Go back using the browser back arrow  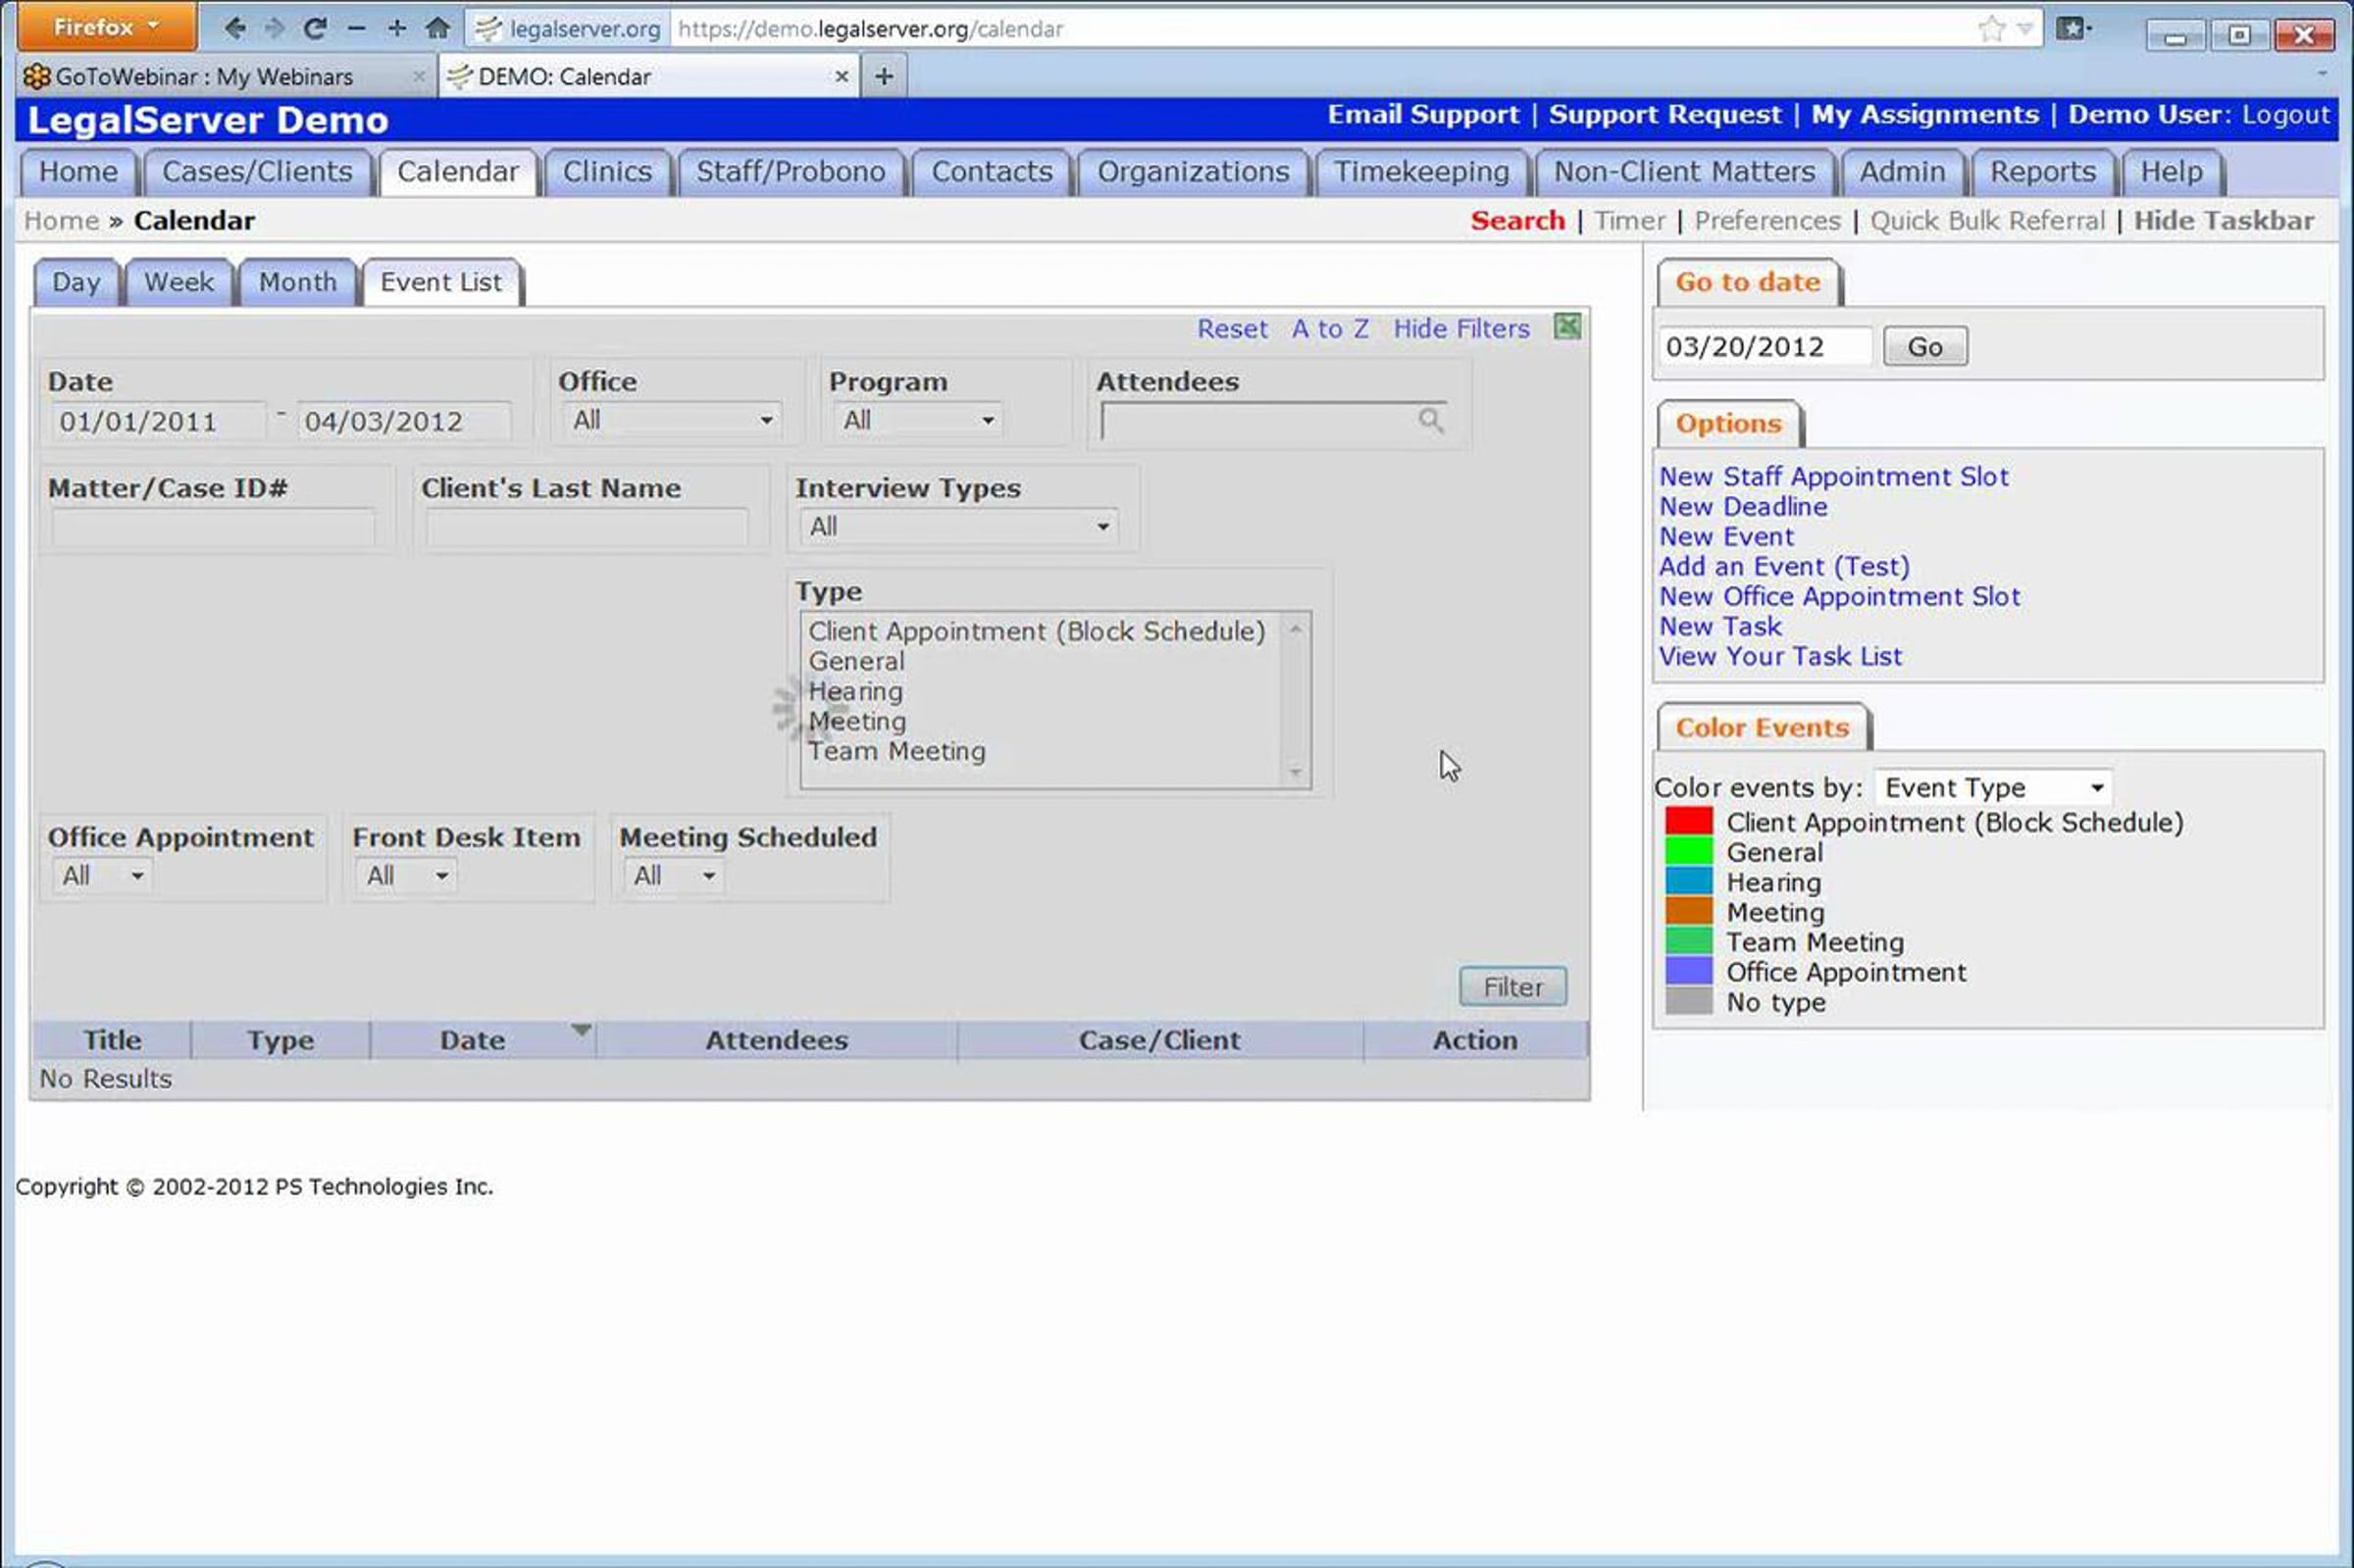click(235, 28)
